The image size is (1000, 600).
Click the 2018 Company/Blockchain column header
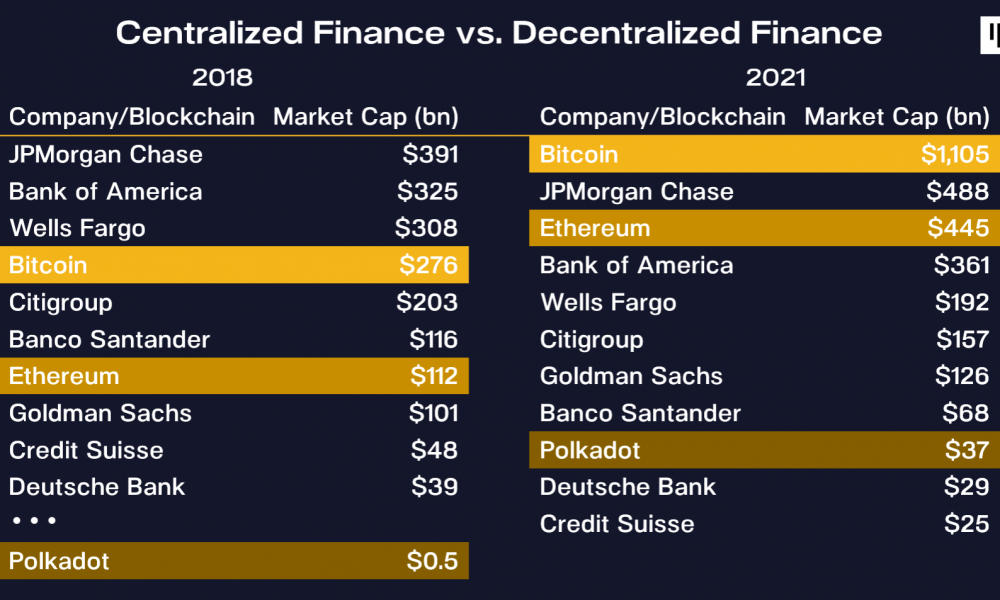click(x=132, y=117)
